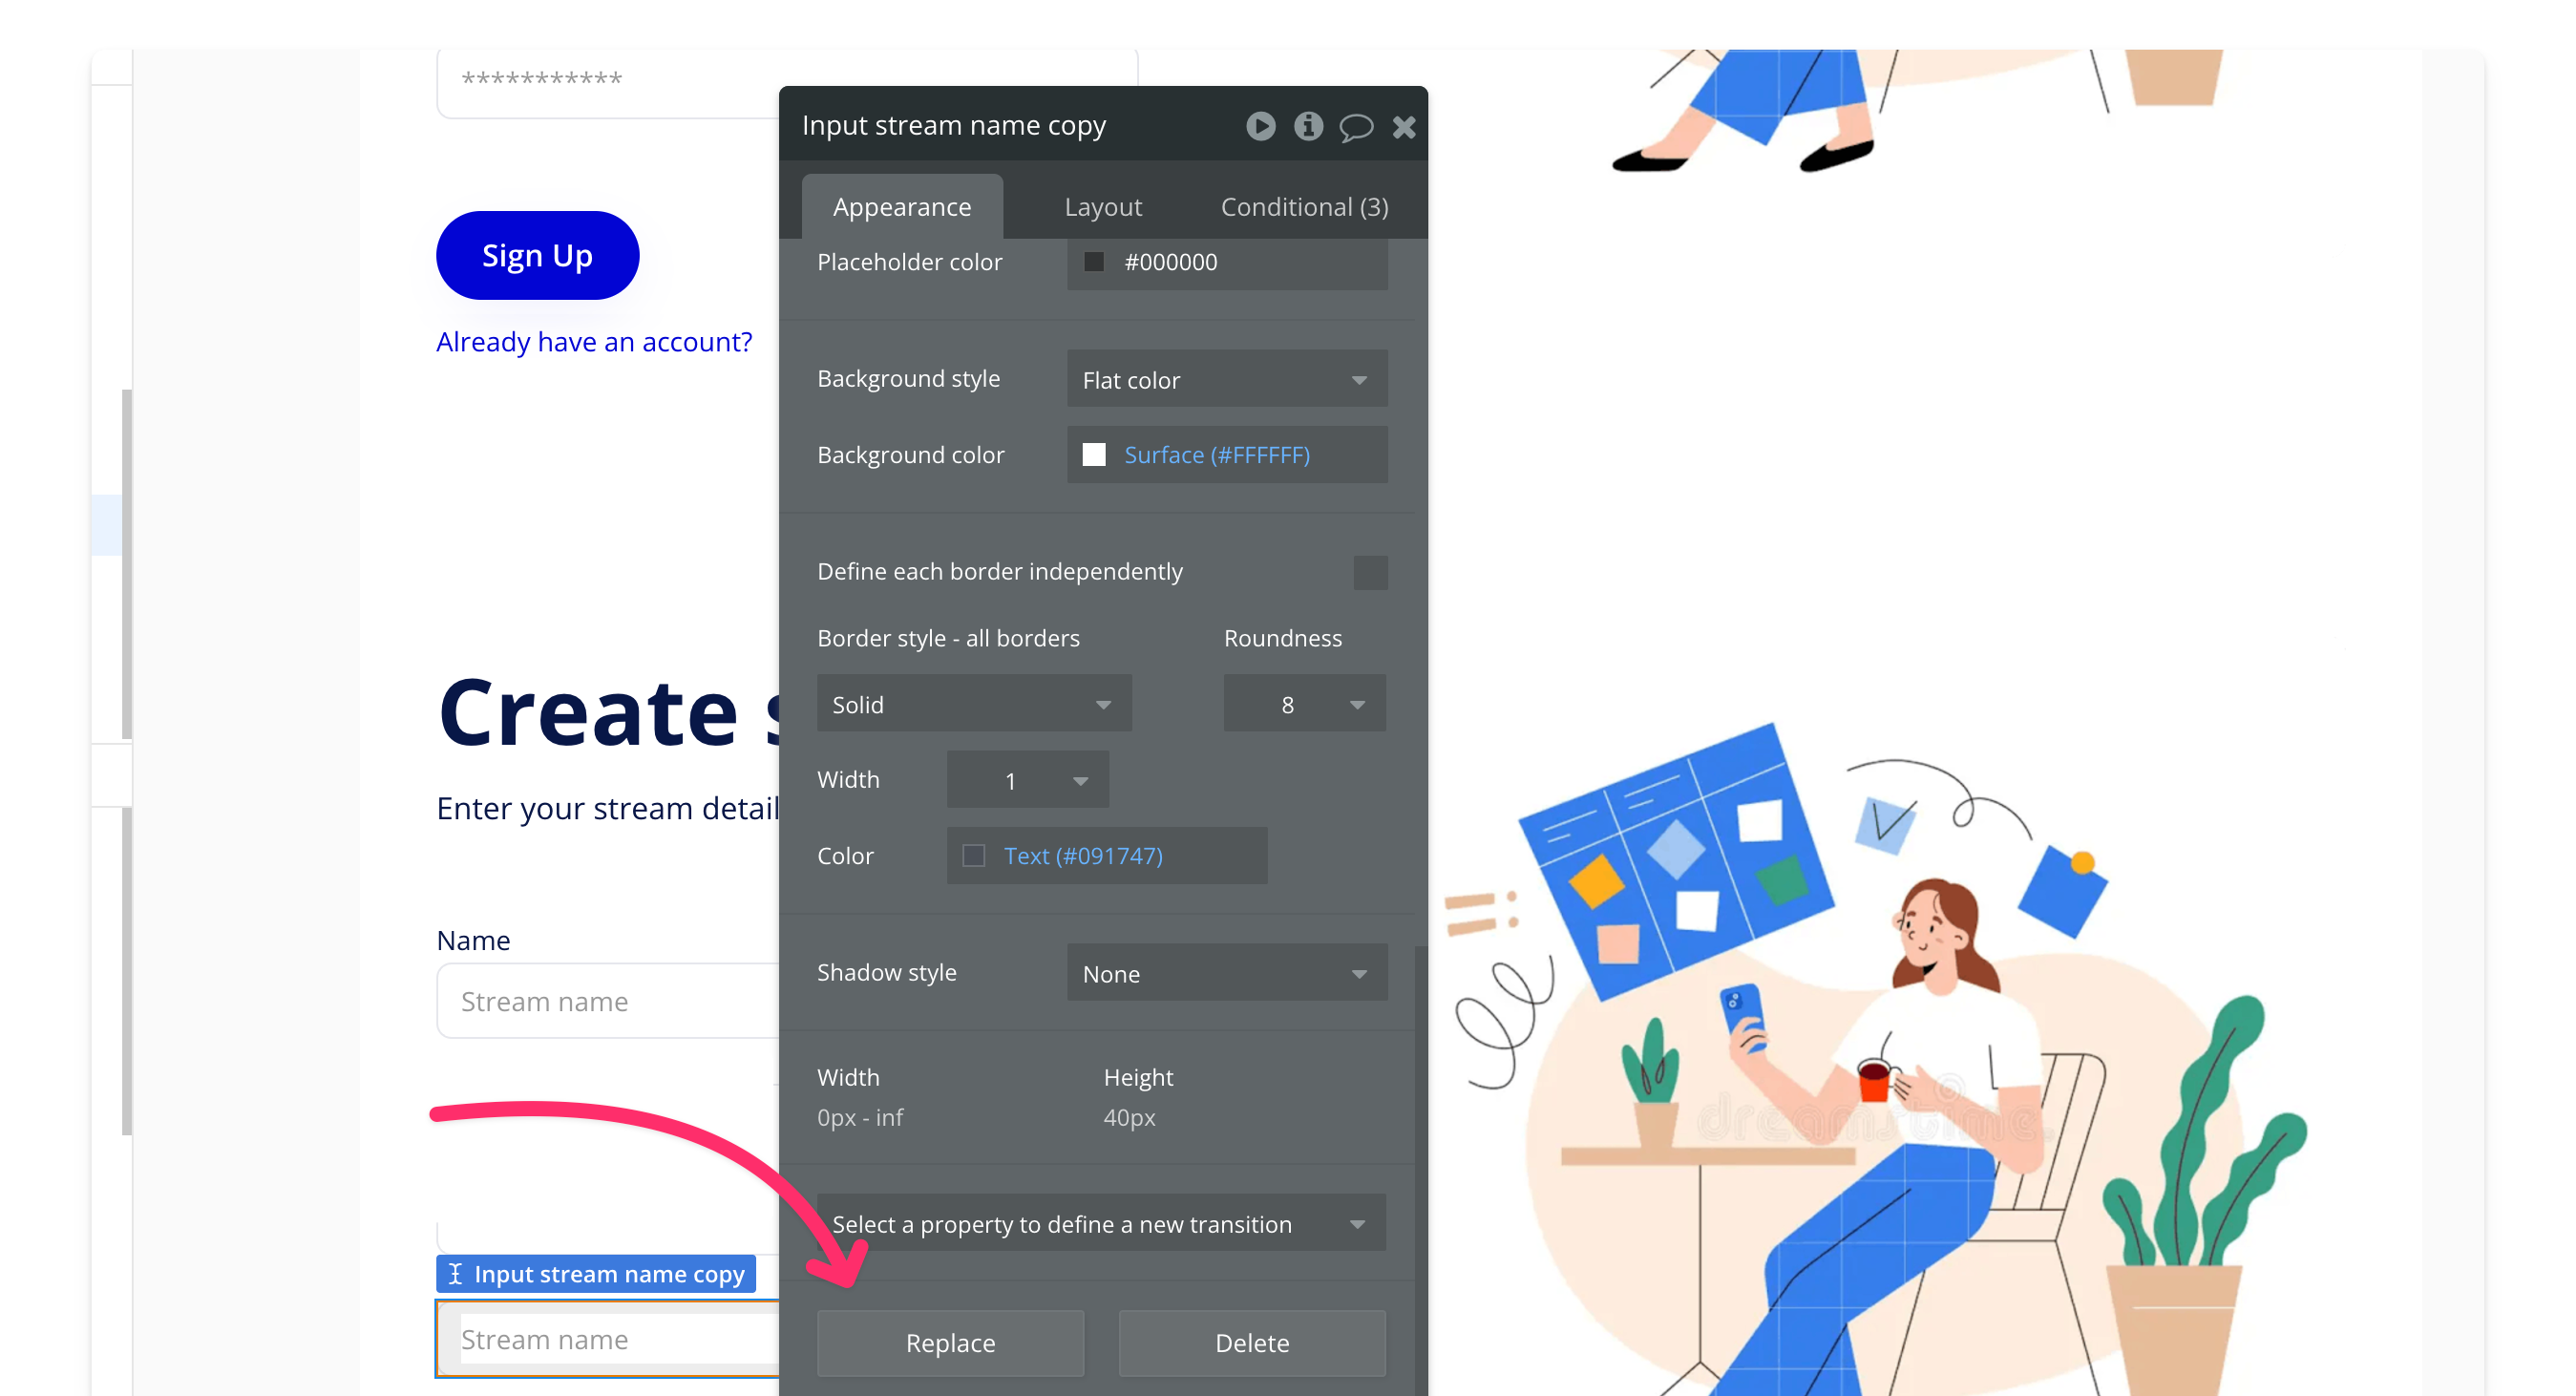The height and width of the screenshot is (1396, 2576).
Task: Click the input element icon on the blue label
Action: [457, 1273]
